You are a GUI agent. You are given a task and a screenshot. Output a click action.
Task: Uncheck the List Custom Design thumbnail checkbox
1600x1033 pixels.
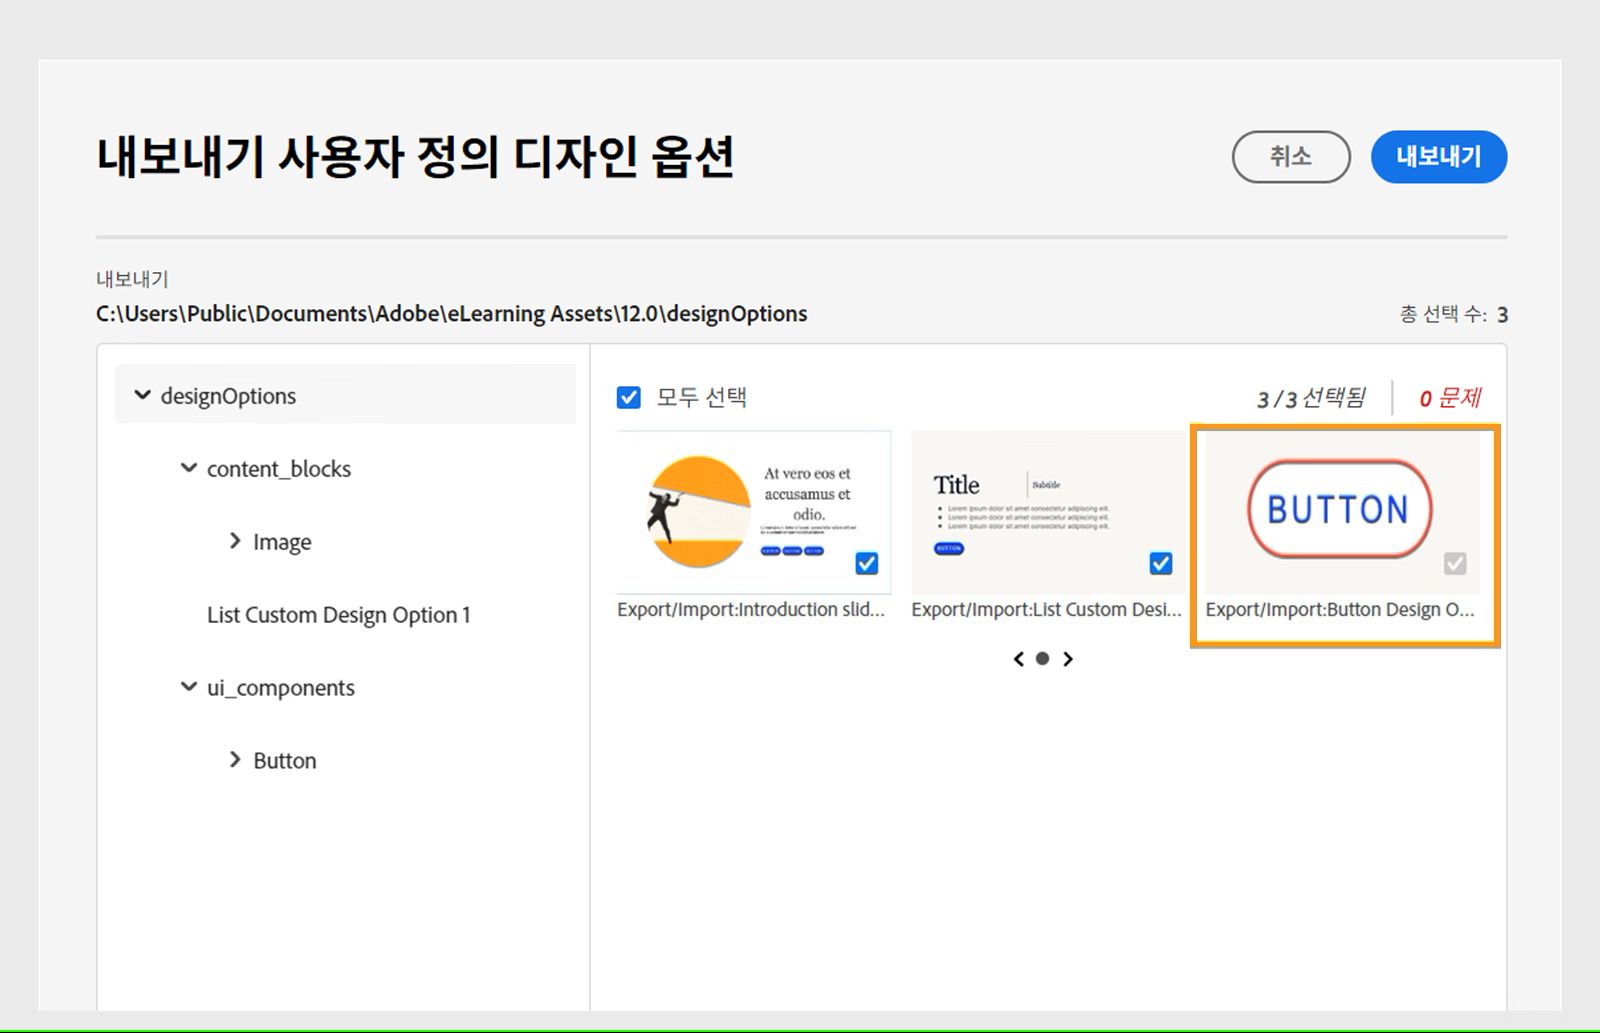(1160, 564)
